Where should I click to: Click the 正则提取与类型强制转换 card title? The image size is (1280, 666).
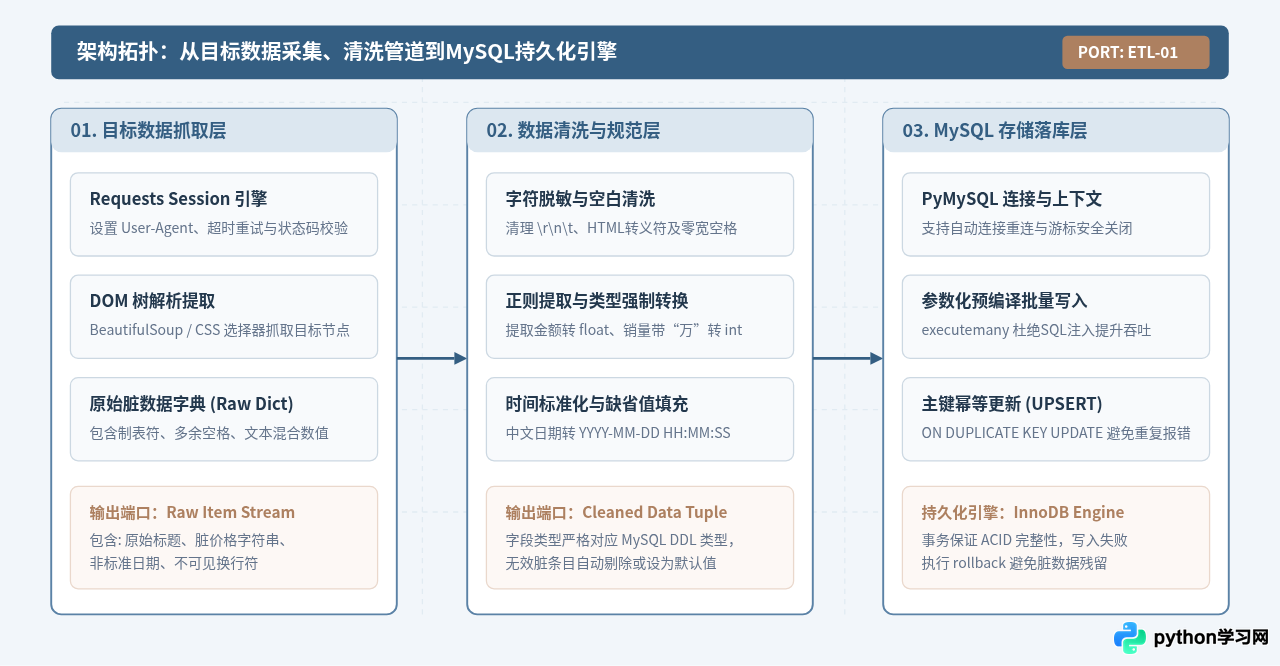coord(597,301)
